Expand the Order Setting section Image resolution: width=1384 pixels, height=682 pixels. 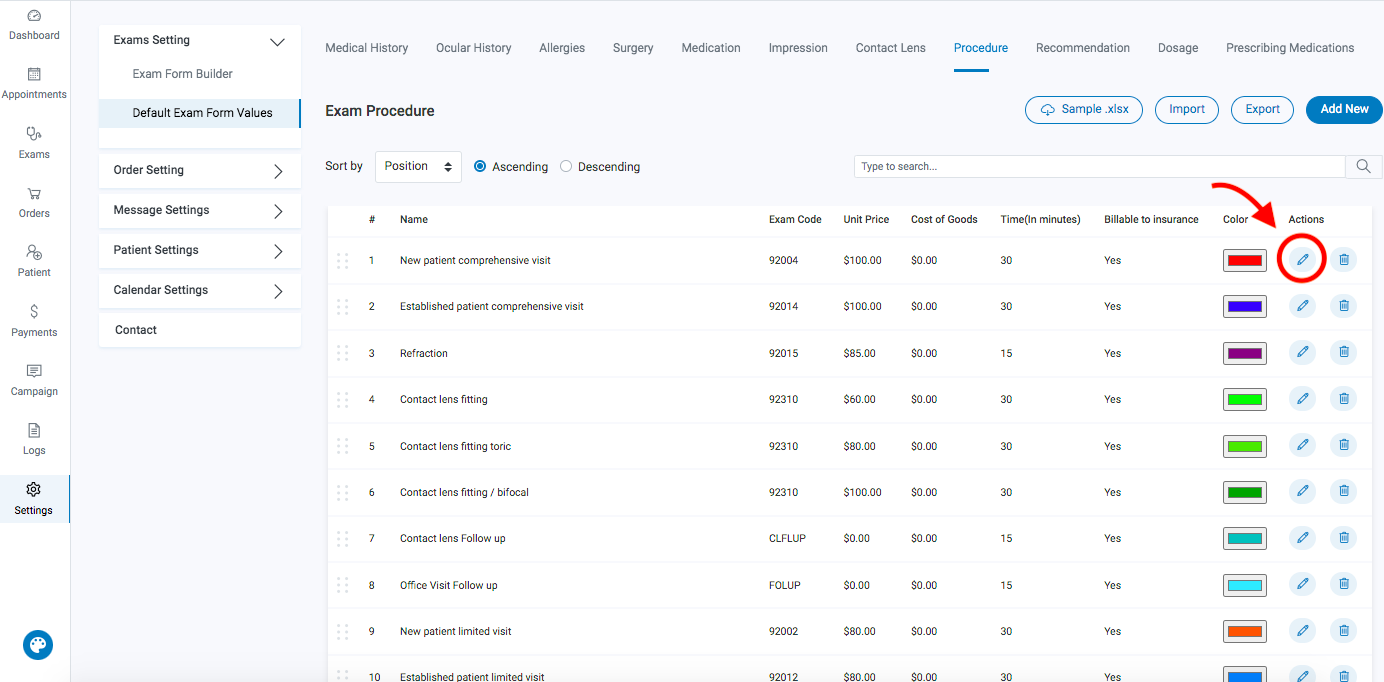[200, 170]
